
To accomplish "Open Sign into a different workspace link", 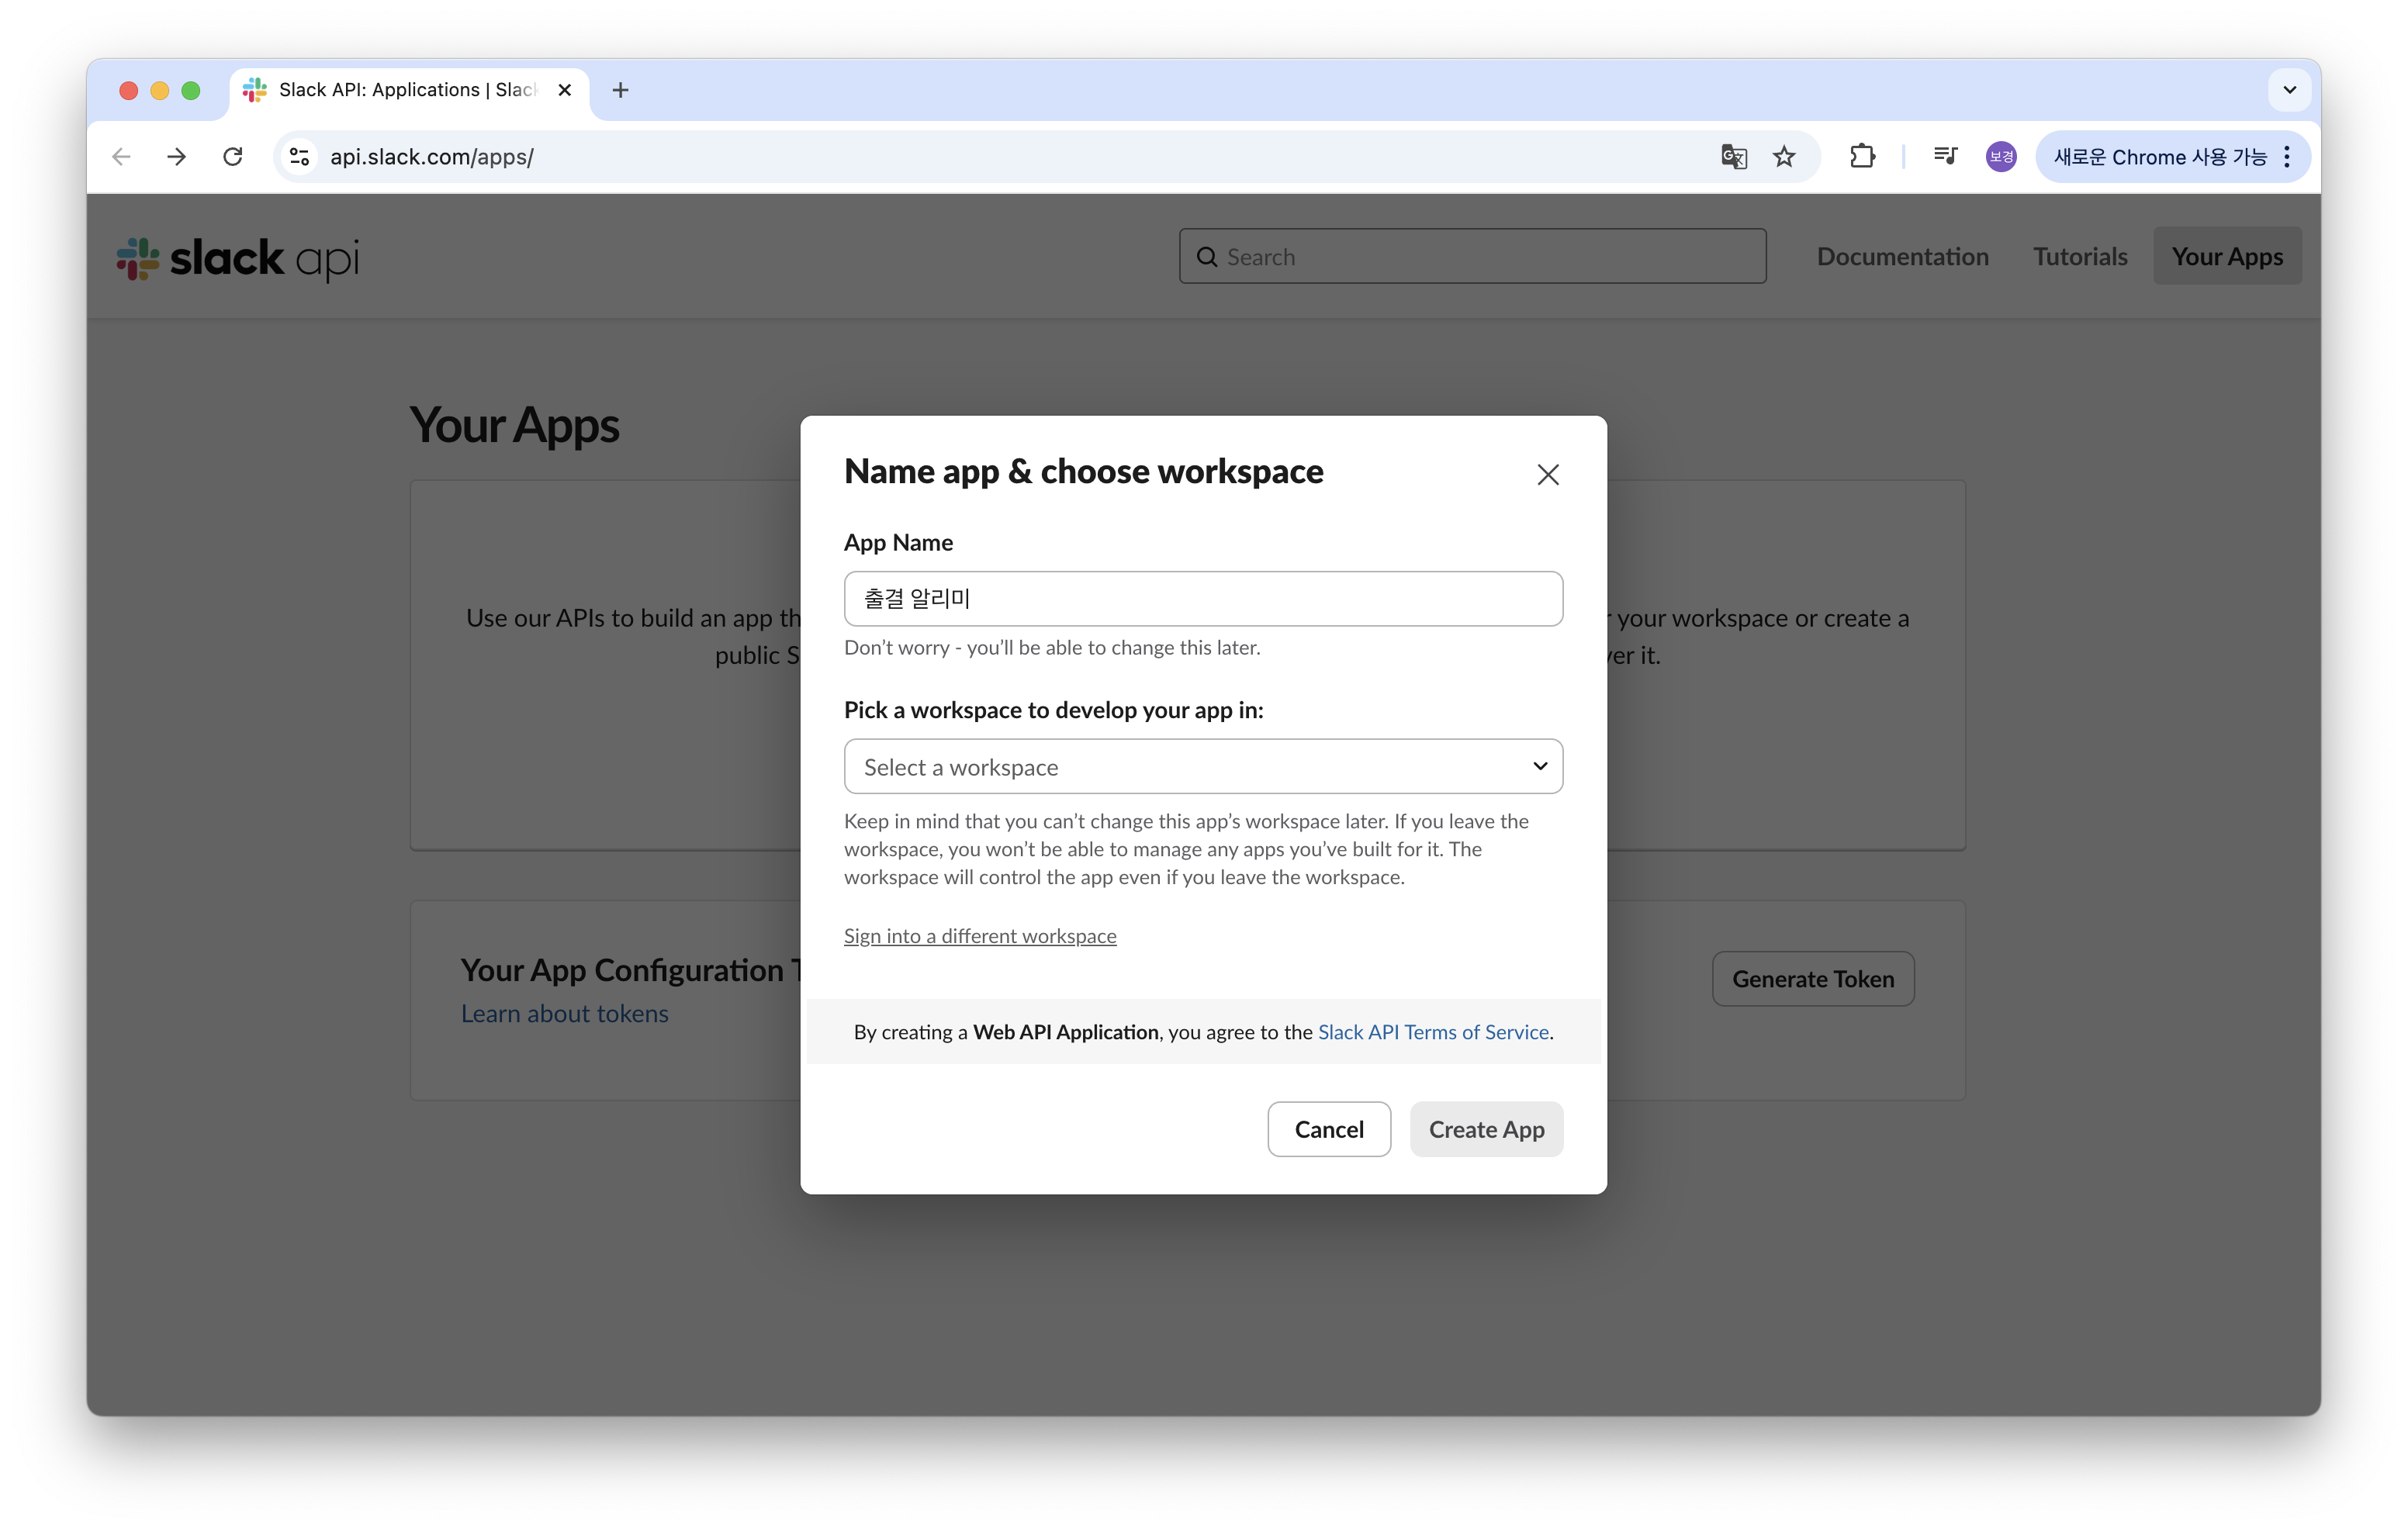I will coord(979,936).
